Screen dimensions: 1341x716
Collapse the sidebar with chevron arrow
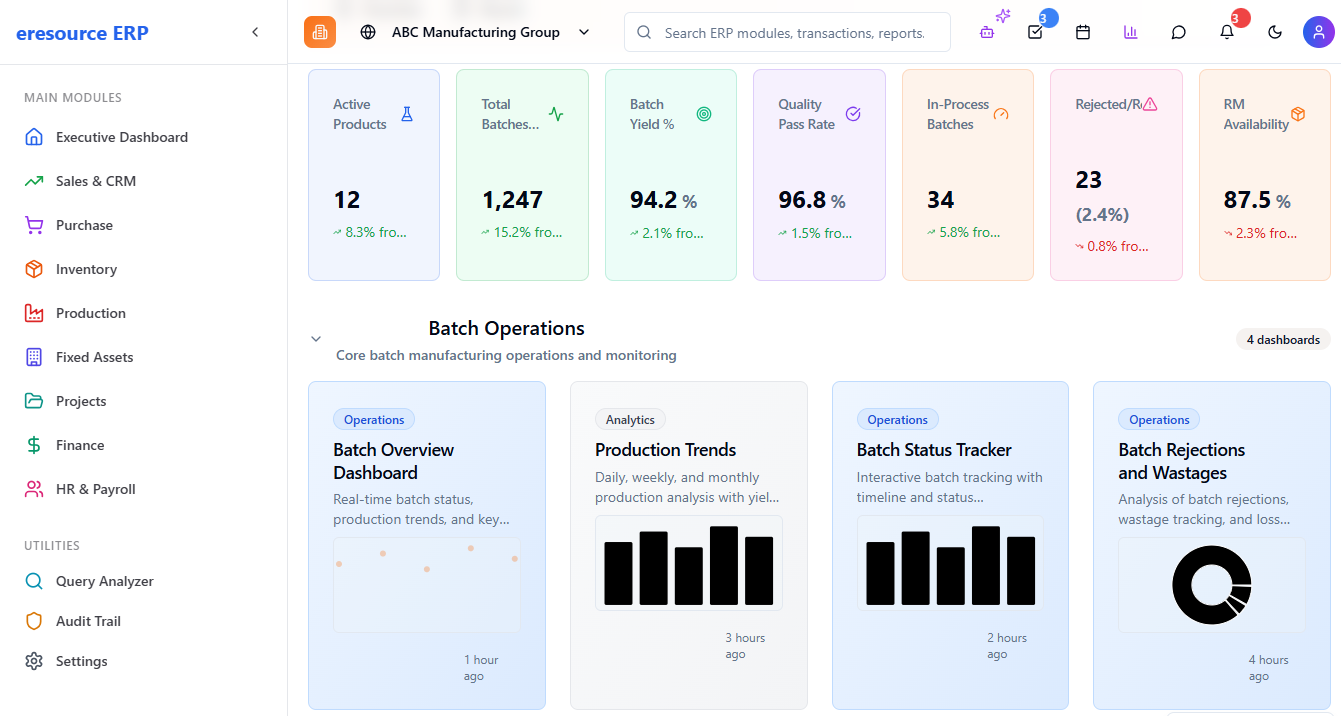pos(255,32)
